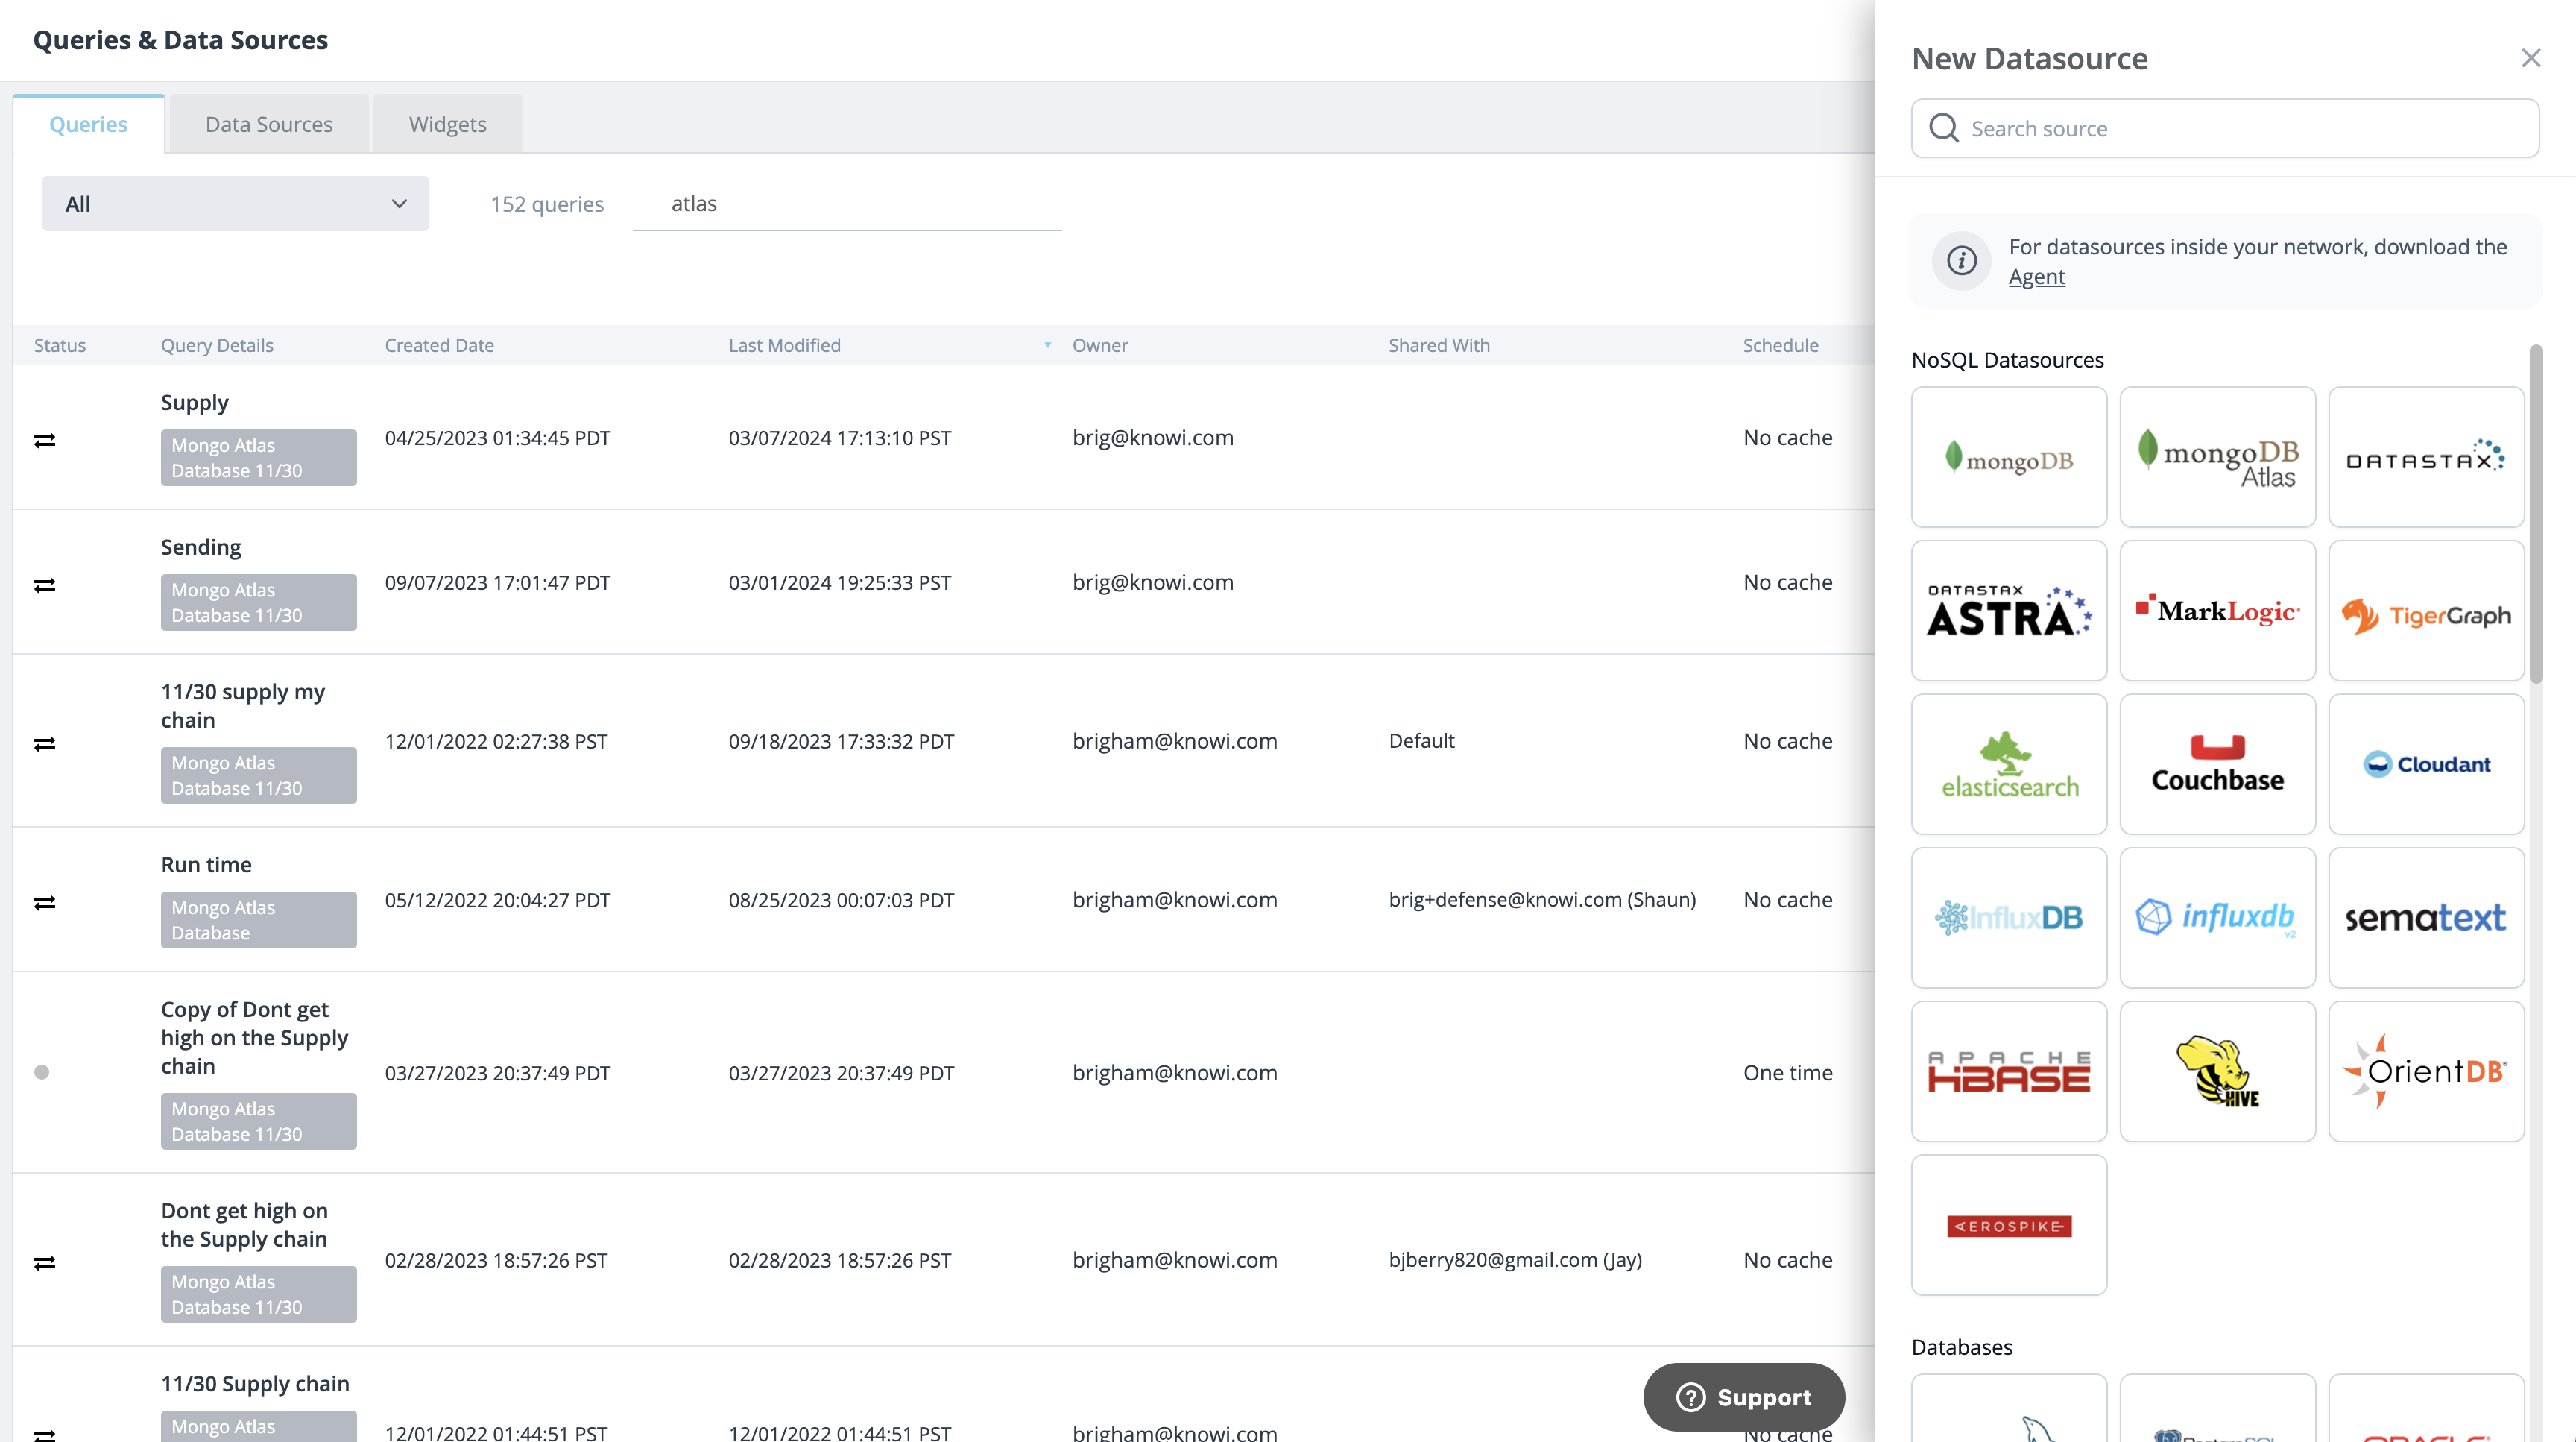This screenshot has width=2576, height=1442.
Task: Open the Supply query title
Action: (x=195, y=402)
